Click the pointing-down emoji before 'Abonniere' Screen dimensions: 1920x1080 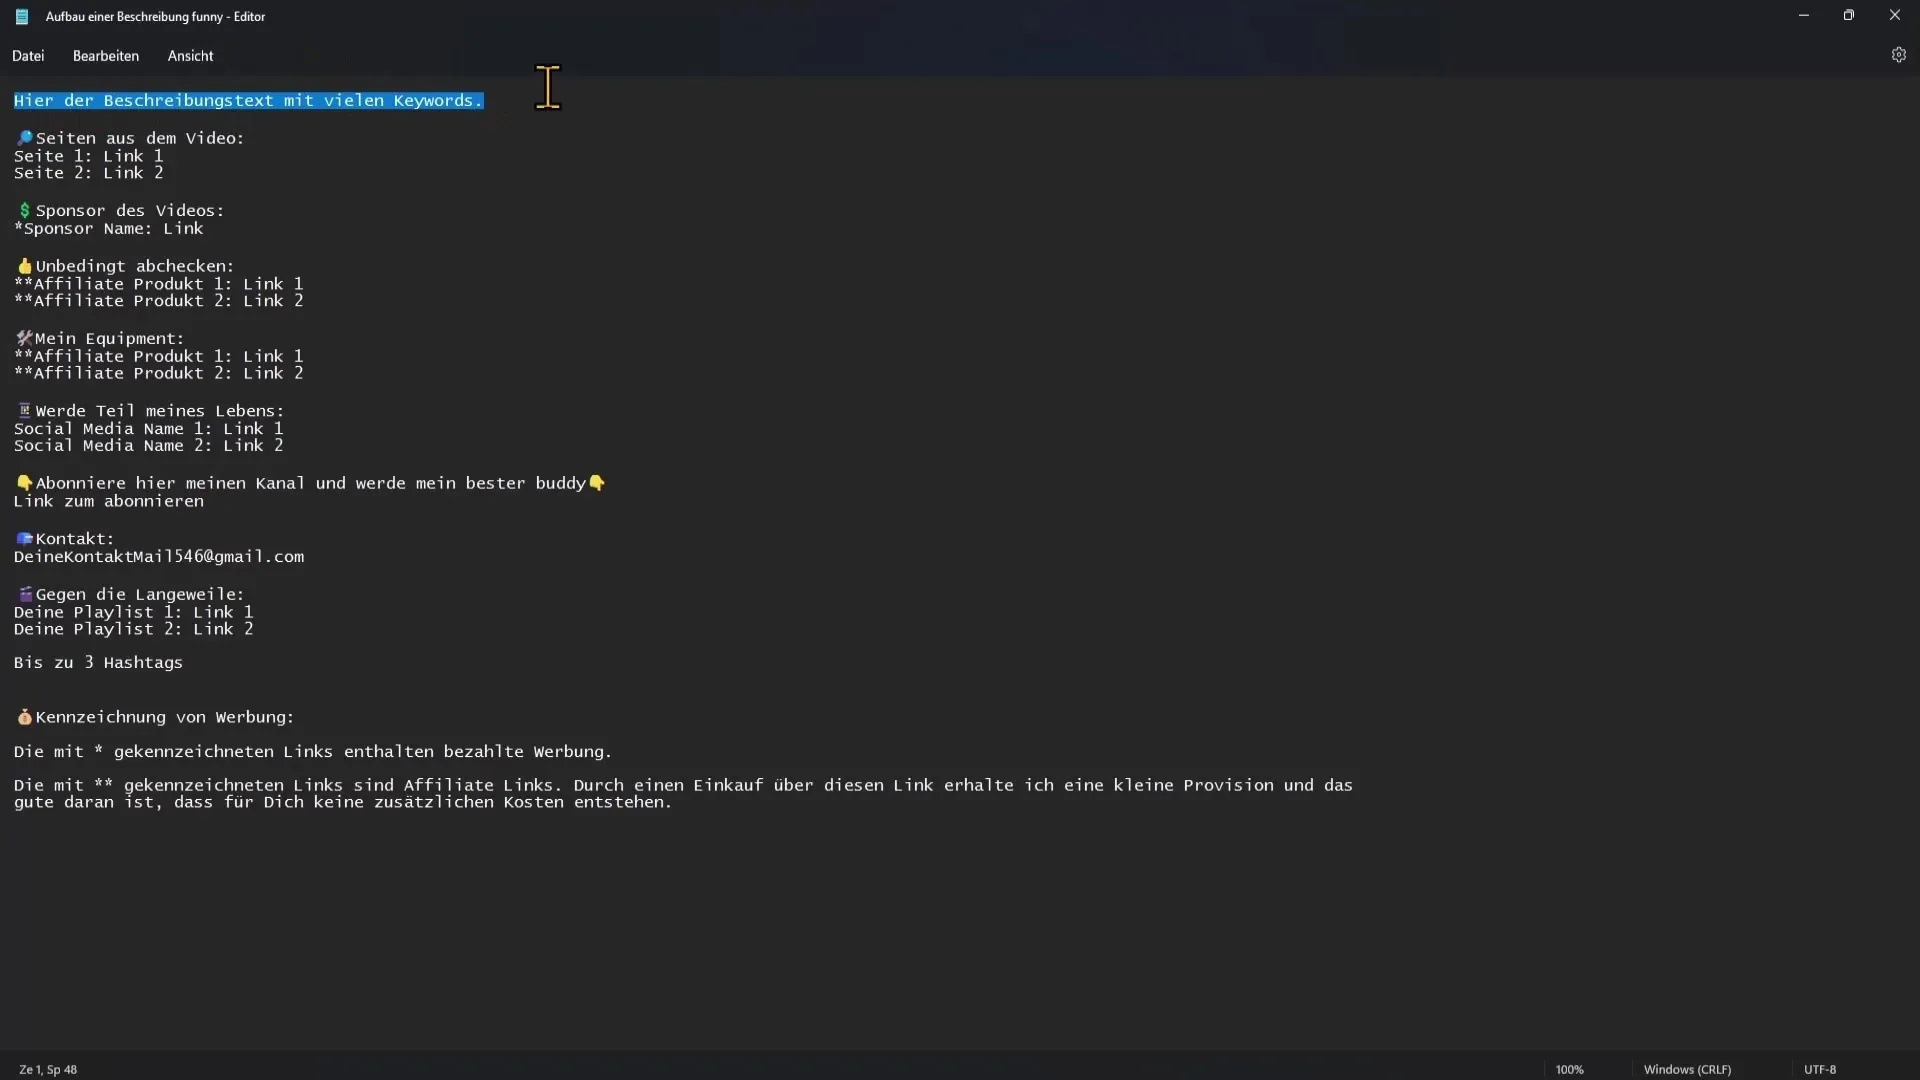pos(25,483)
